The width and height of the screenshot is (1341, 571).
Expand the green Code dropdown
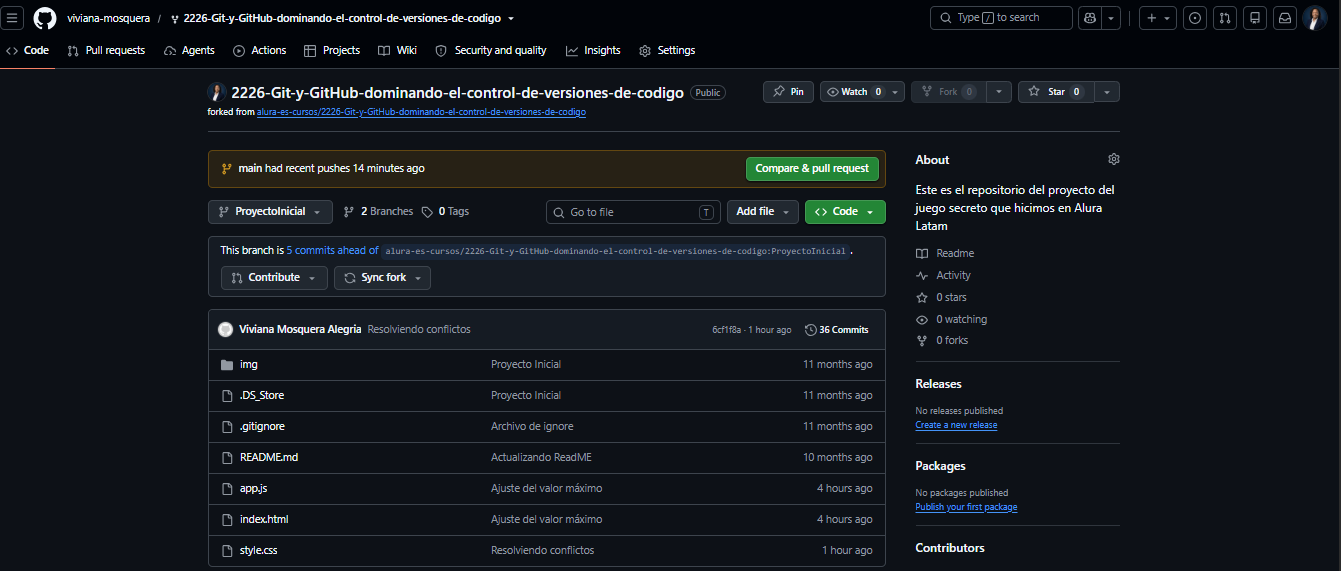[845, 212]
